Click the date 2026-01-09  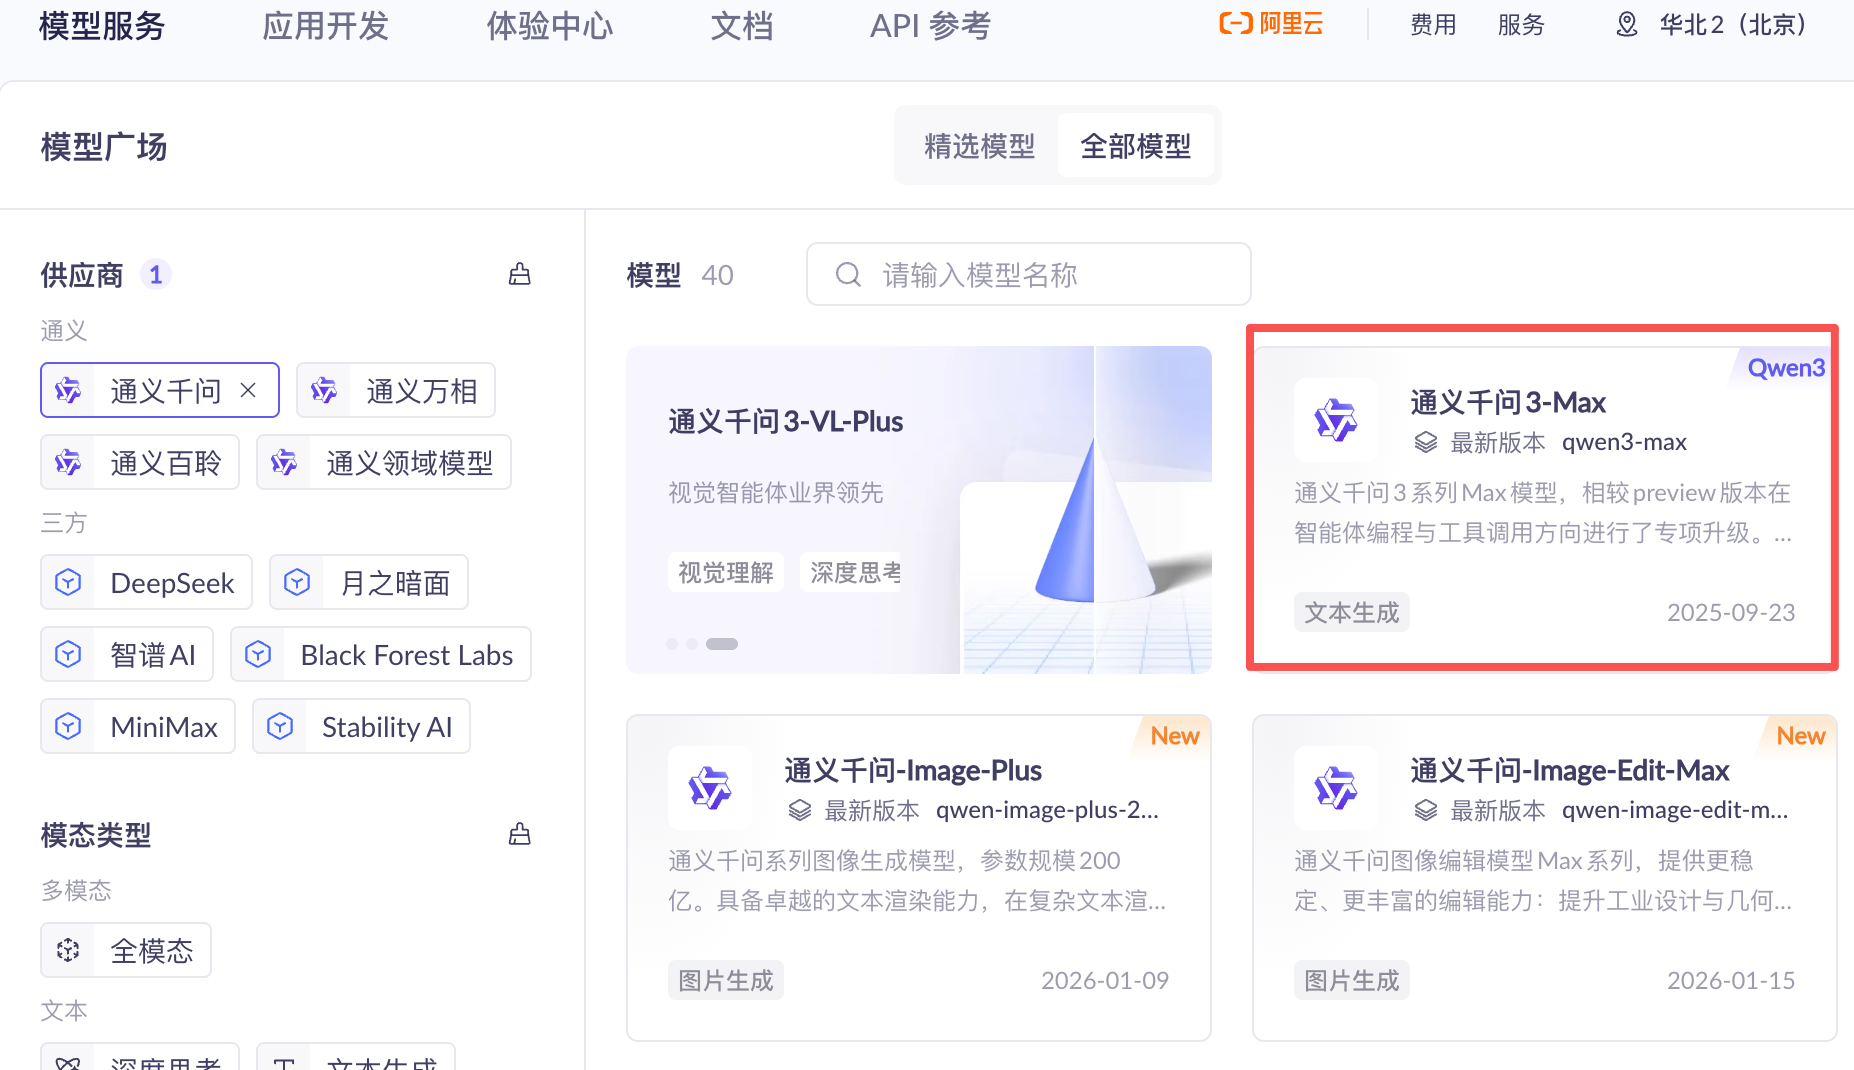point(1105,980)
